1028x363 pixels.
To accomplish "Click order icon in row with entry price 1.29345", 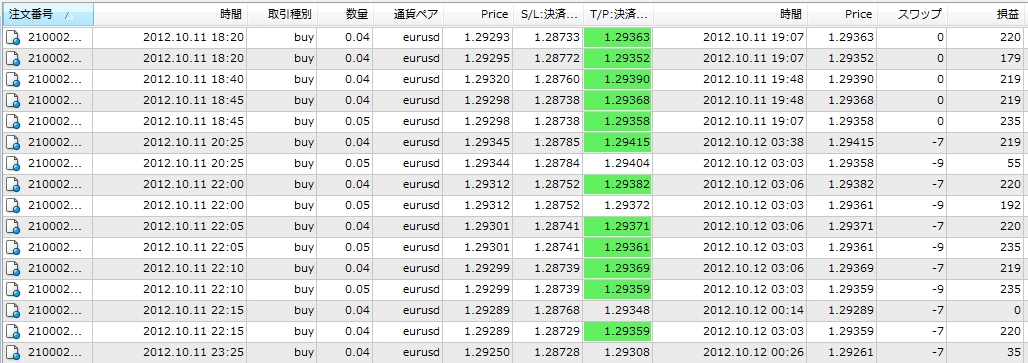I will coord(13,143).
